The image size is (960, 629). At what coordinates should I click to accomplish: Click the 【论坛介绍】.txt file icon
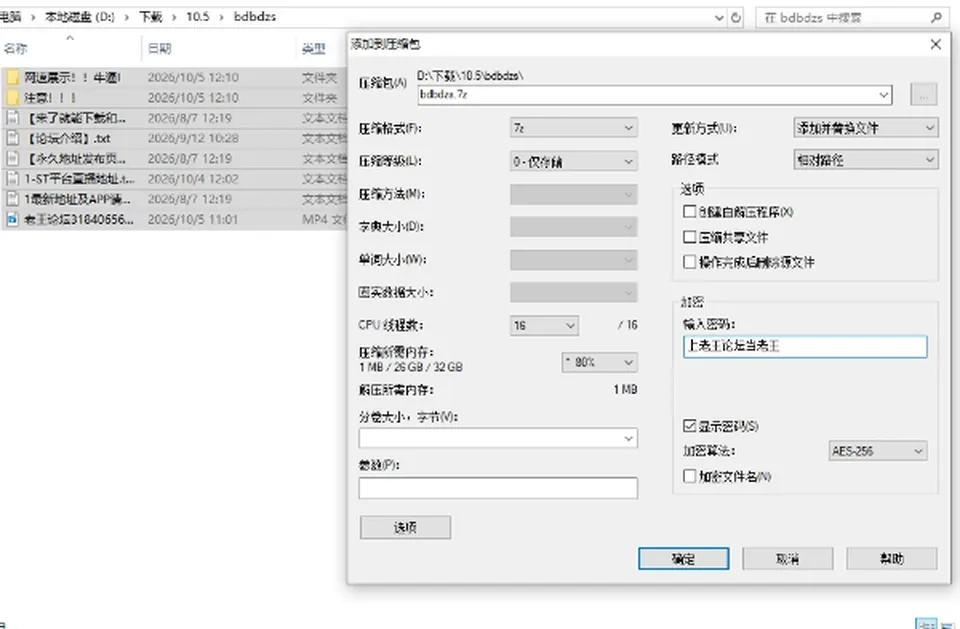tap(12, 138)
